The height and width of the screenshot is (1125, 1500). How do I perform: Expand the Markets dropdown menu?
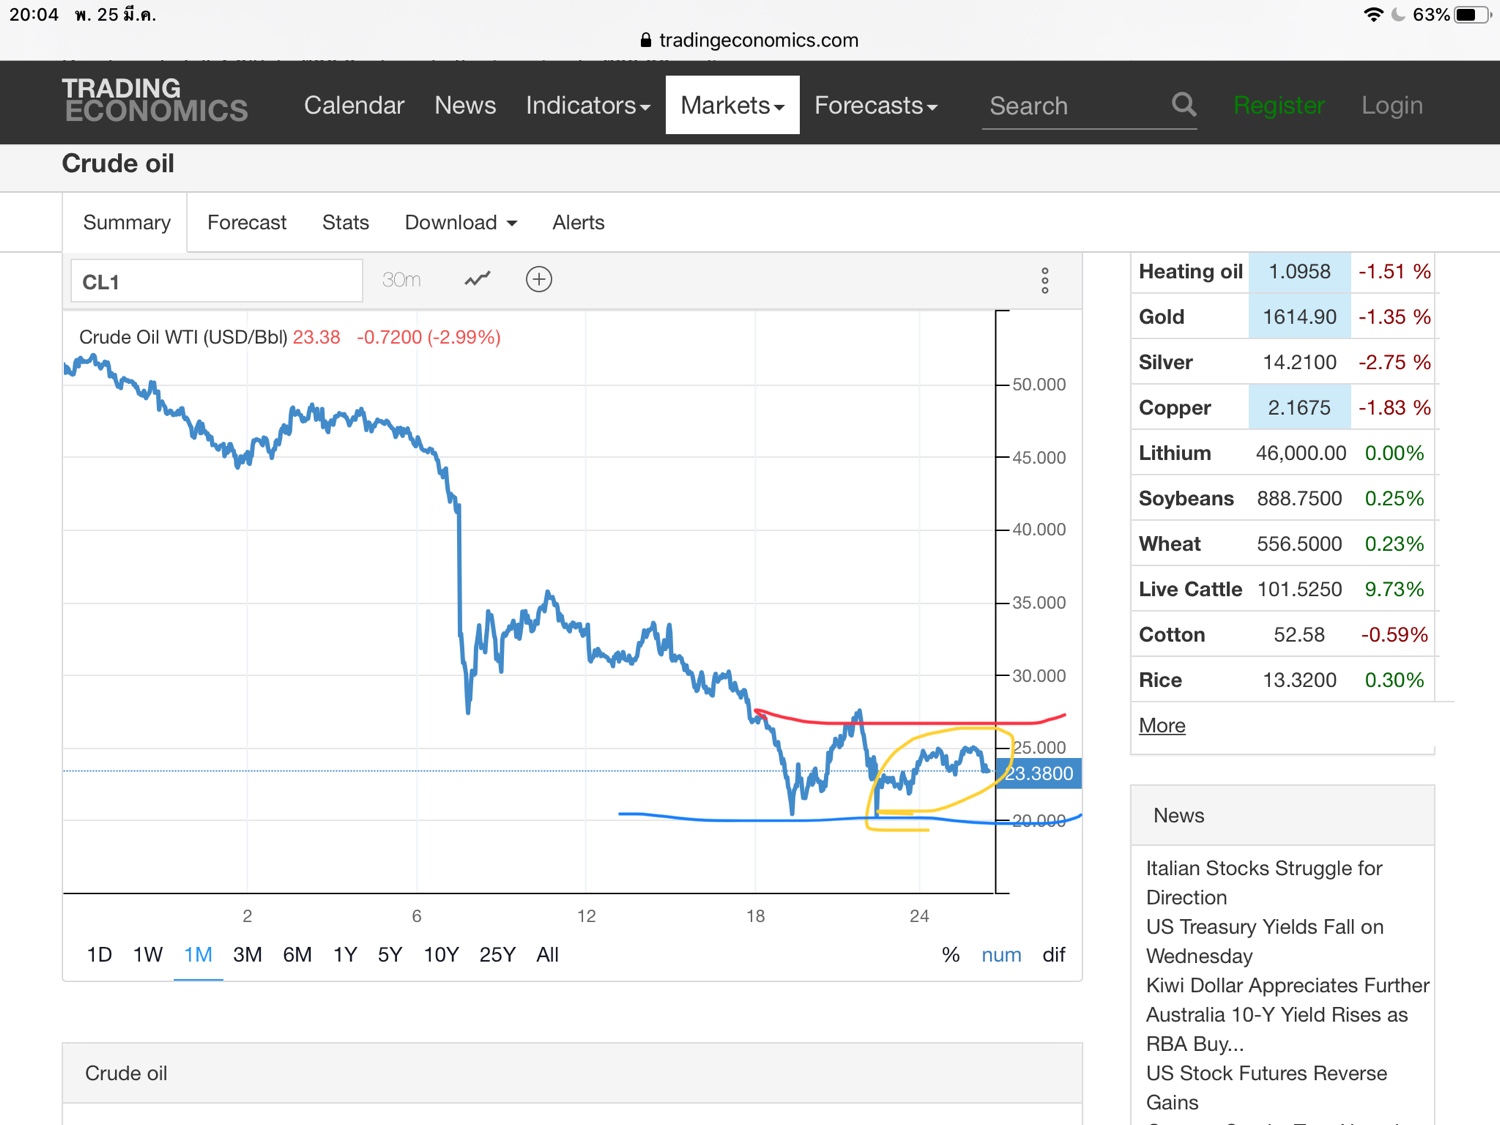[732, 105]
